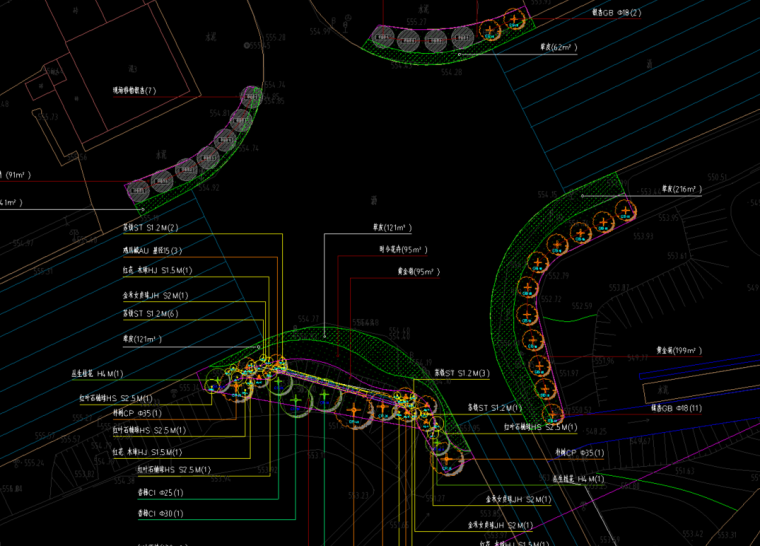Select the 216m² lawn area label
This screenshot has width=760, height=546.
coord(682,188)
